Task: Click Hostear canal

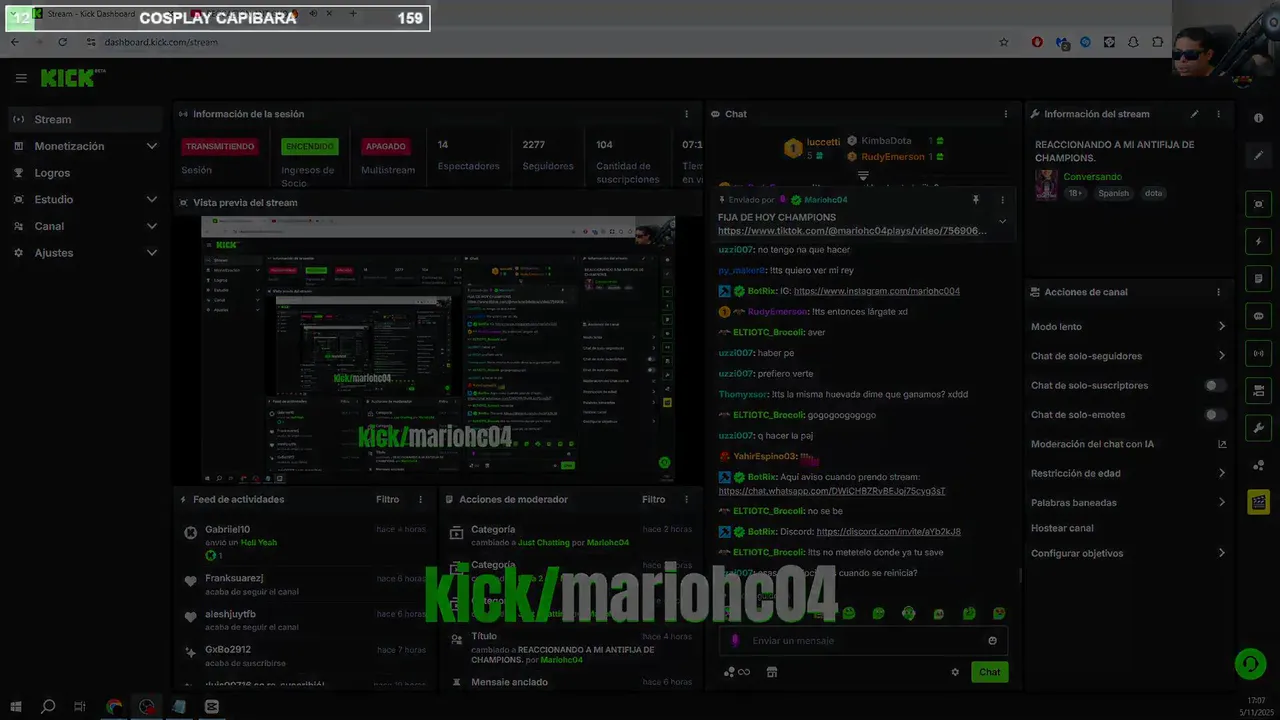Action: (x=1062, y=528)
